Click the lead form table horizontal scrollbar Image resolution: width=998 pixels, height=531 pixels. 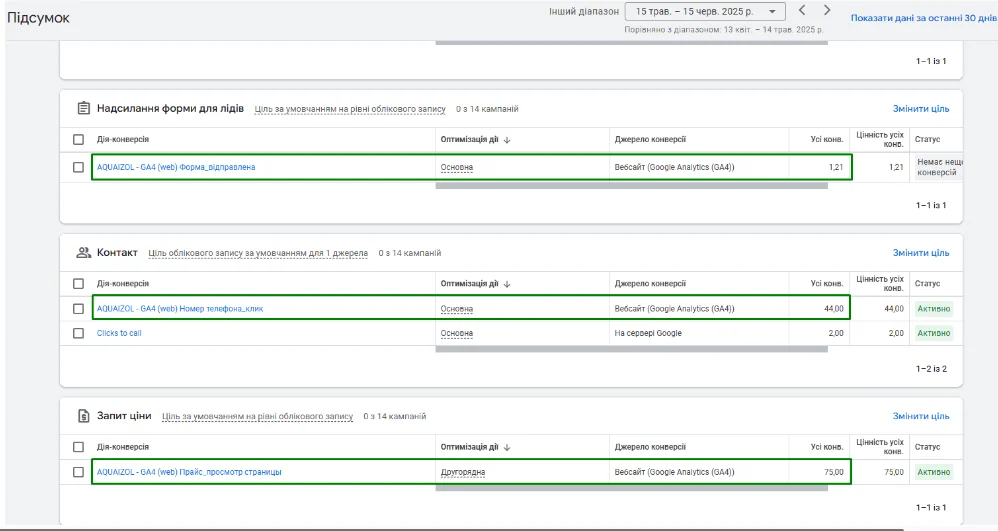point(631,186)
